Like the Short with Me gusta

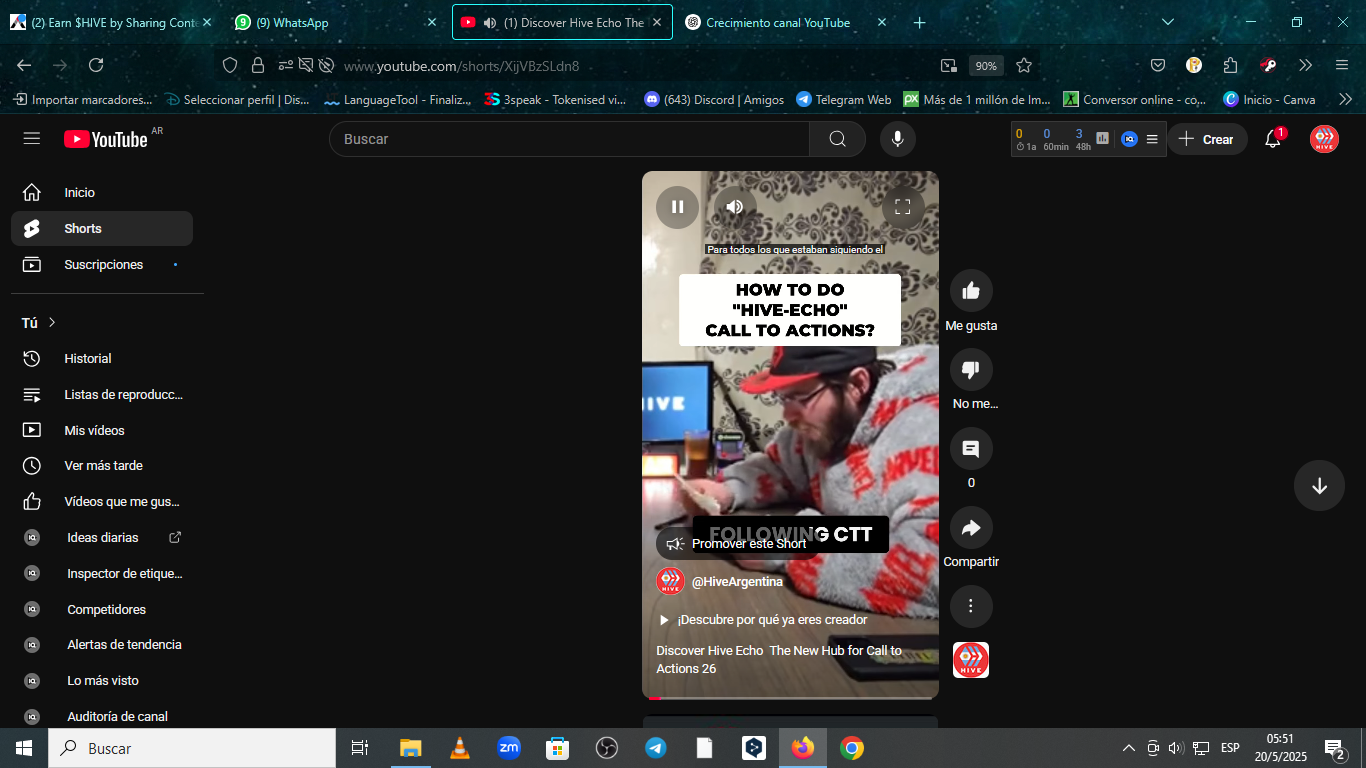971,291
